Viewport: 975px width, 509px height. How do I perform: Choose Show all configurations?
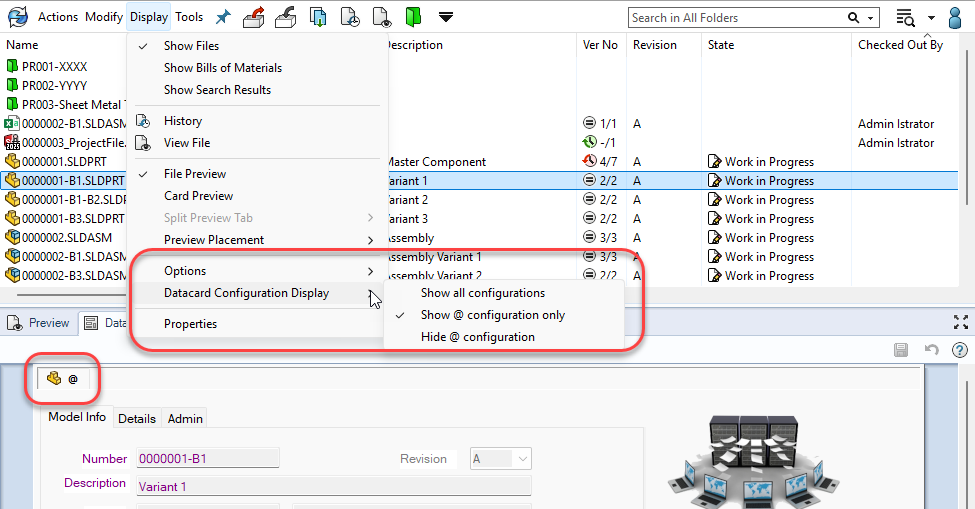482,293
